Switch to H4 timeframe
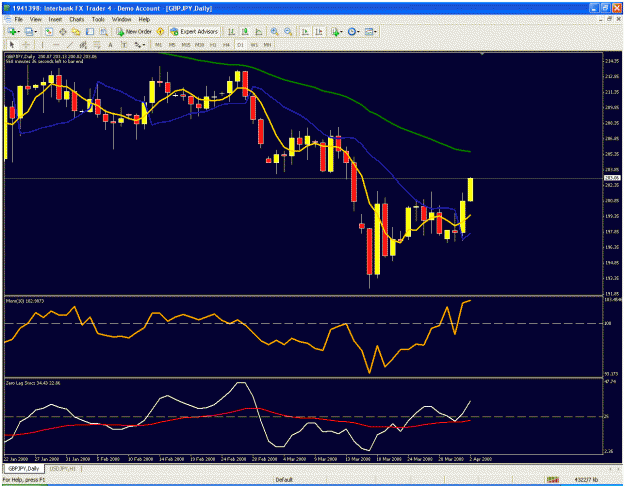Viewport: 625px width, 486px height. (227, 45)
